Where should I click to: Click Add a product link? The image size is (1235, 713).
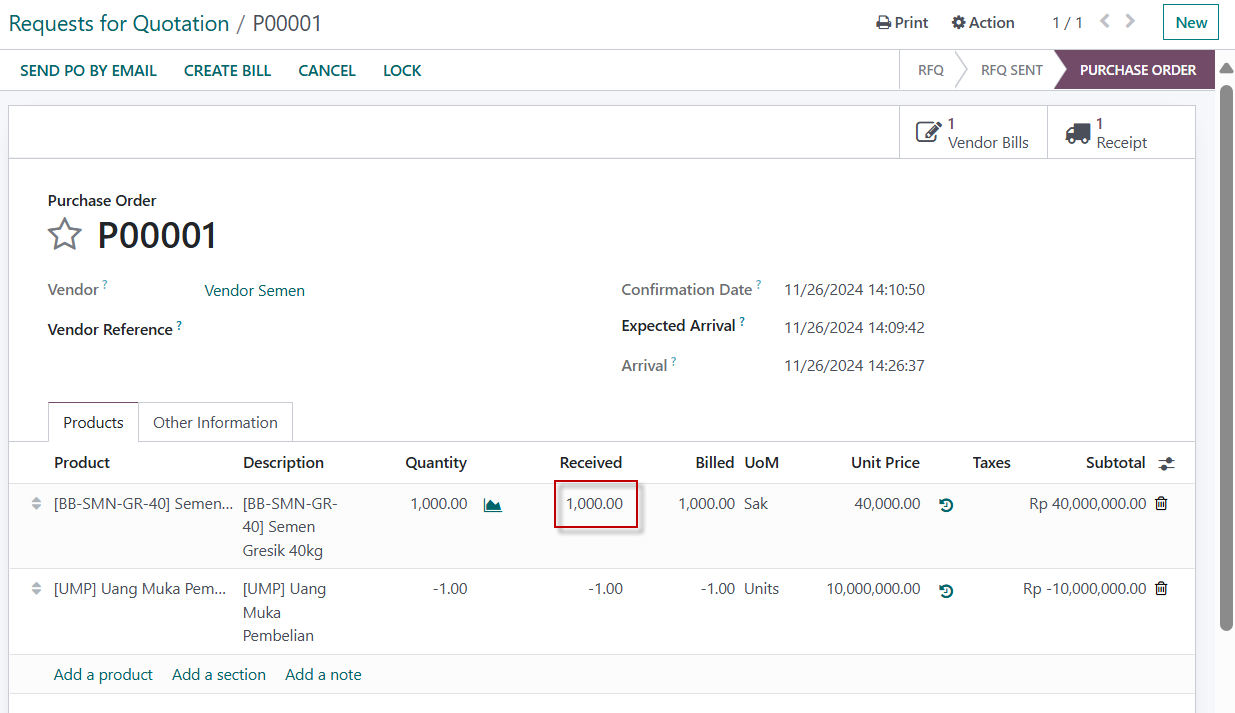pos(103,674)
